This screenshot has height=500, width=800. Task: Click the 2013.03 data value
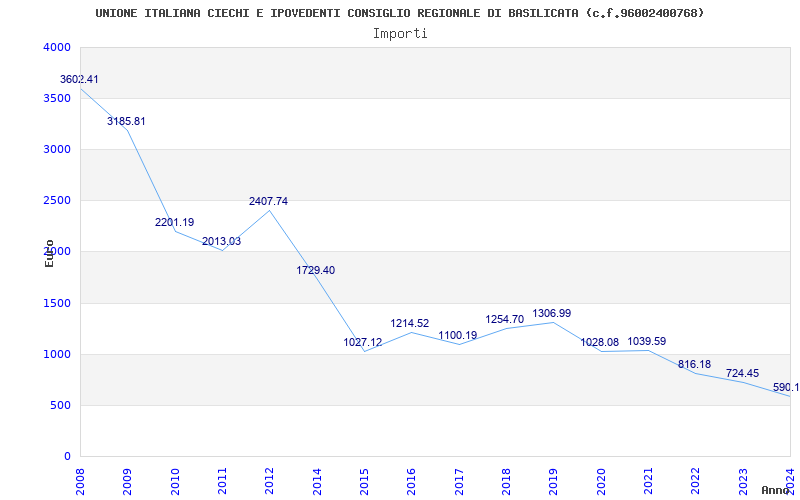221,241
